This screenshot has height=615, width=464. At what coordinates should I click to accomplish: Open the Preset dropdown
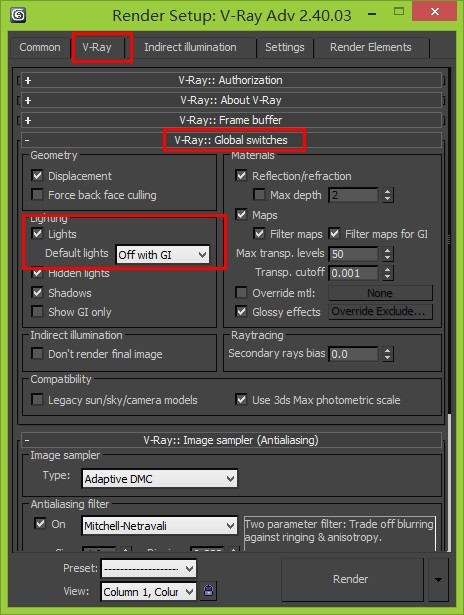coord(149,569)
